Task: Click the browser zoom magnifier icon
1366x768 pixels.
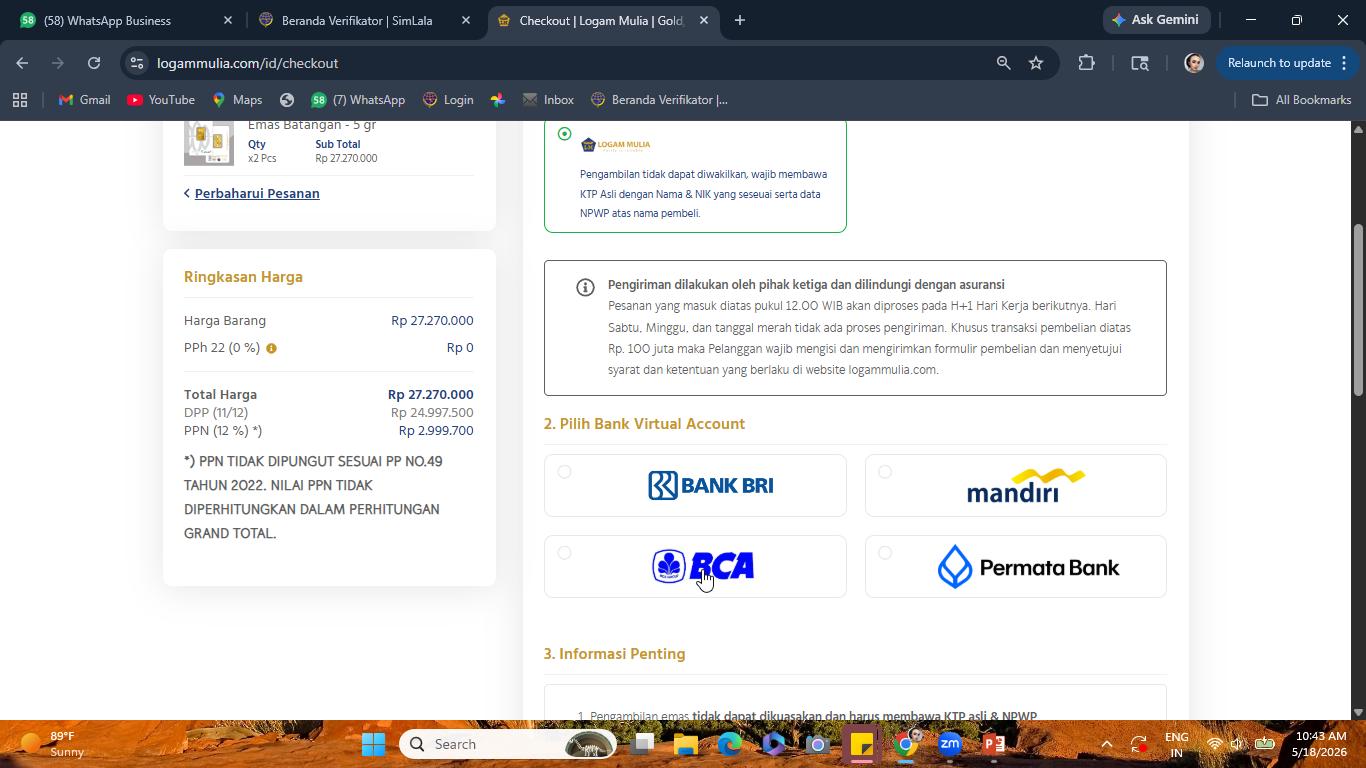Action: pyautogui.click(x=1003, y=63)
